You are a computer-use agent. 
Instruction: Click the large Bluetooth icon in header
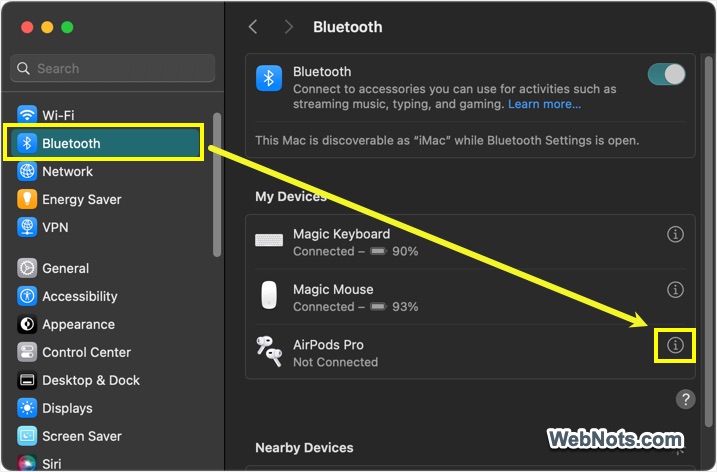pyautogui.click(x=269, y=78)
